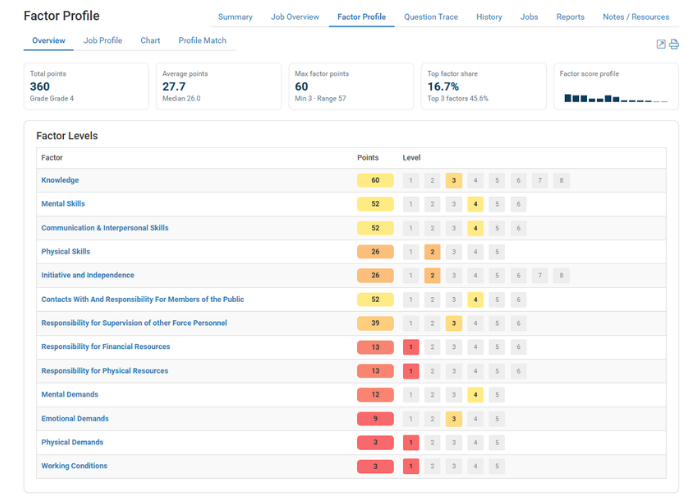Select level 6 for Responsibility for Physical Resources
700x500 pixels.
(518, 371)
